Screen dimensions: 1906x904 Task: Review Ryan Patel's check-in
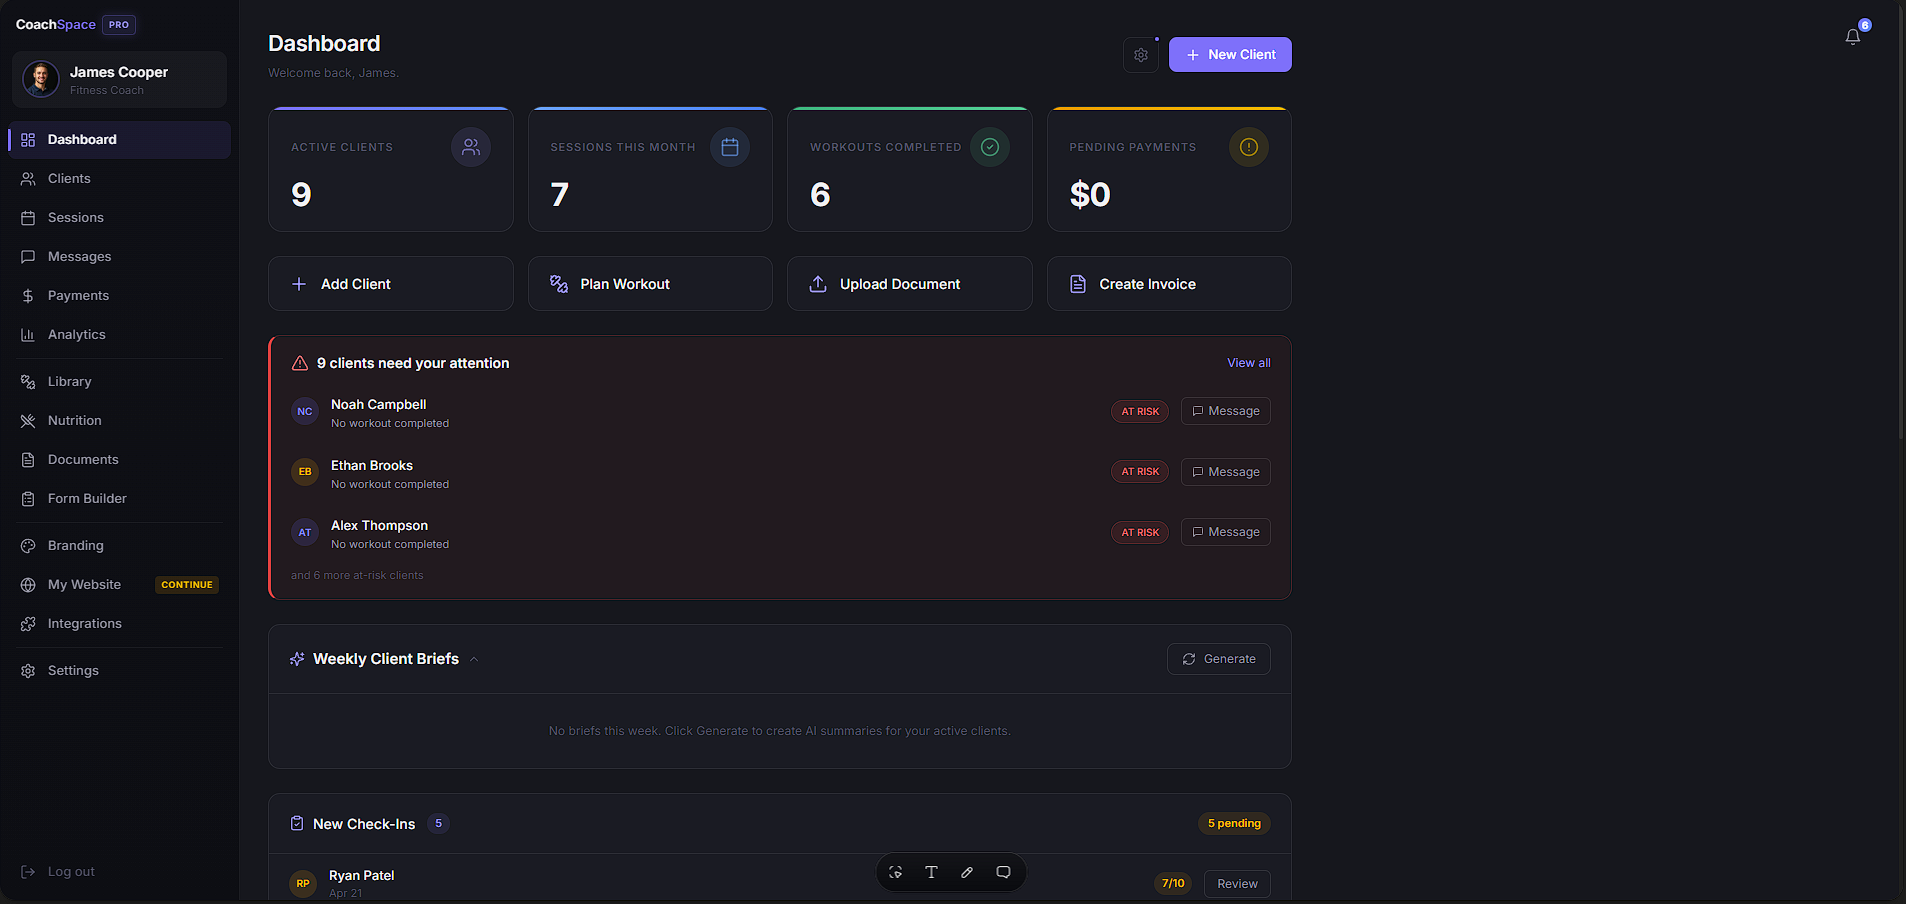coord(1237,884)
